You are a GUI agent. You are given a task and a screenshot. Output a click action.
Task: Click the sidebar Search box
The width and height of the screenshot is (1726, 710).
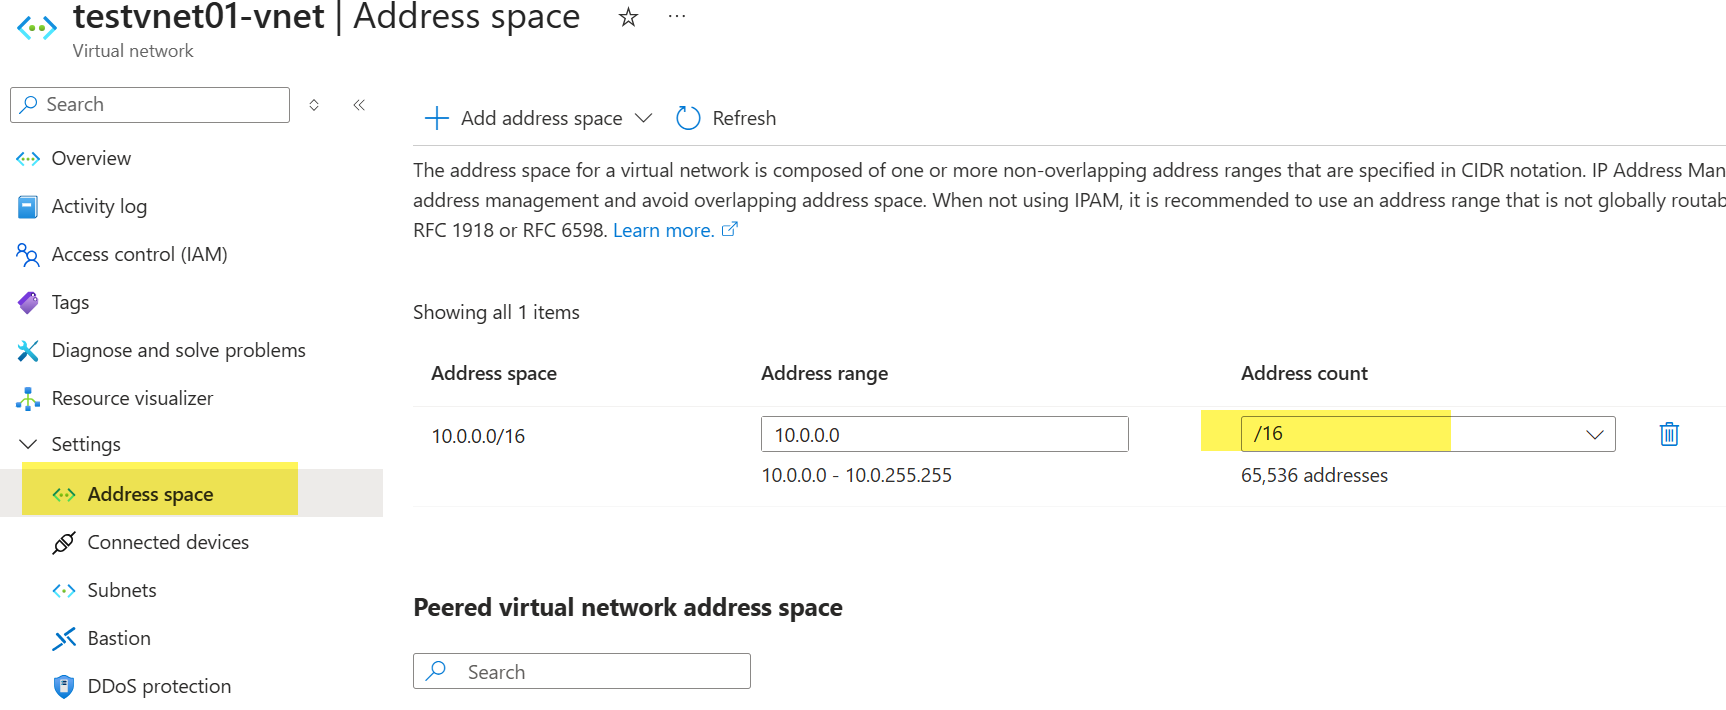pos(150,105)
